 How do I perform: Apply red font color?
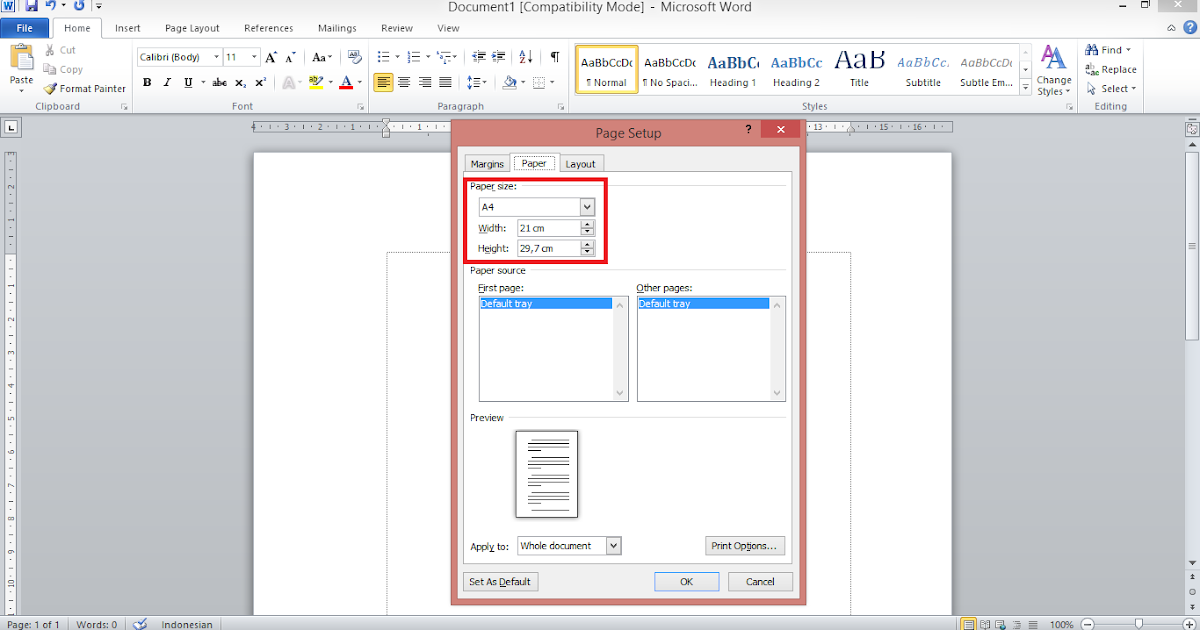(346, 82)
